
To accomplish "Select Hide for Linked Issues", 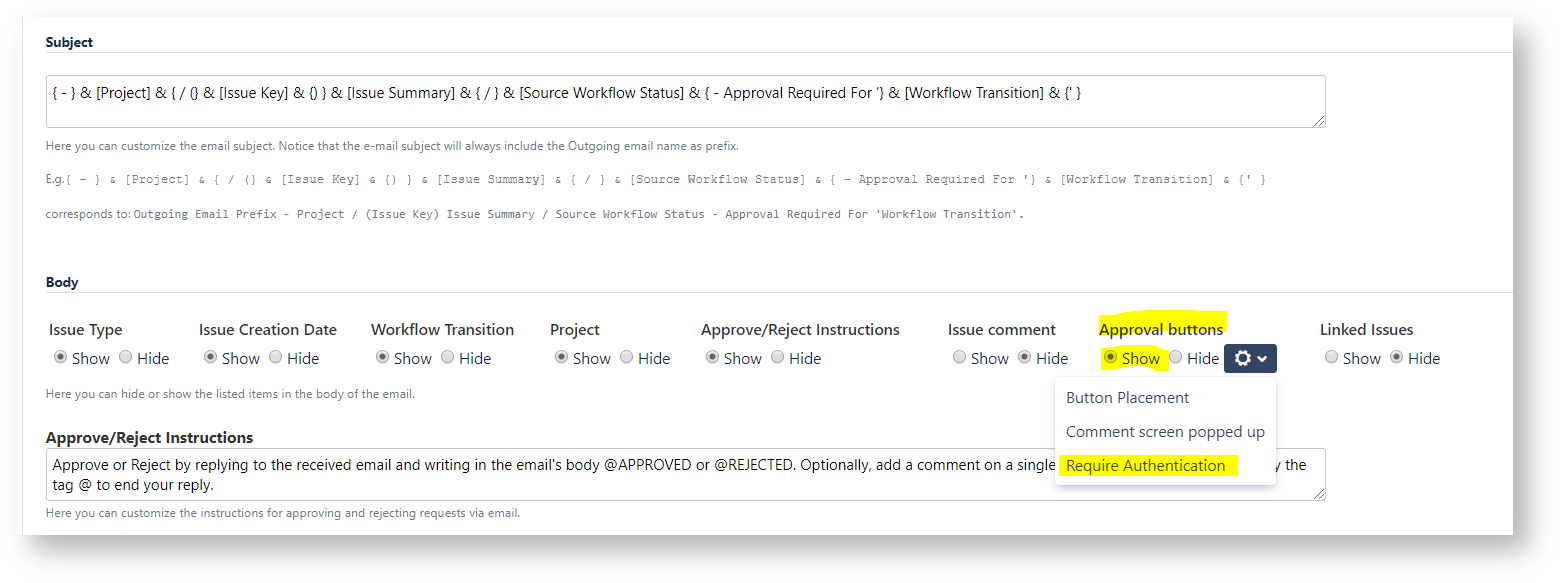I will 1397,357.
